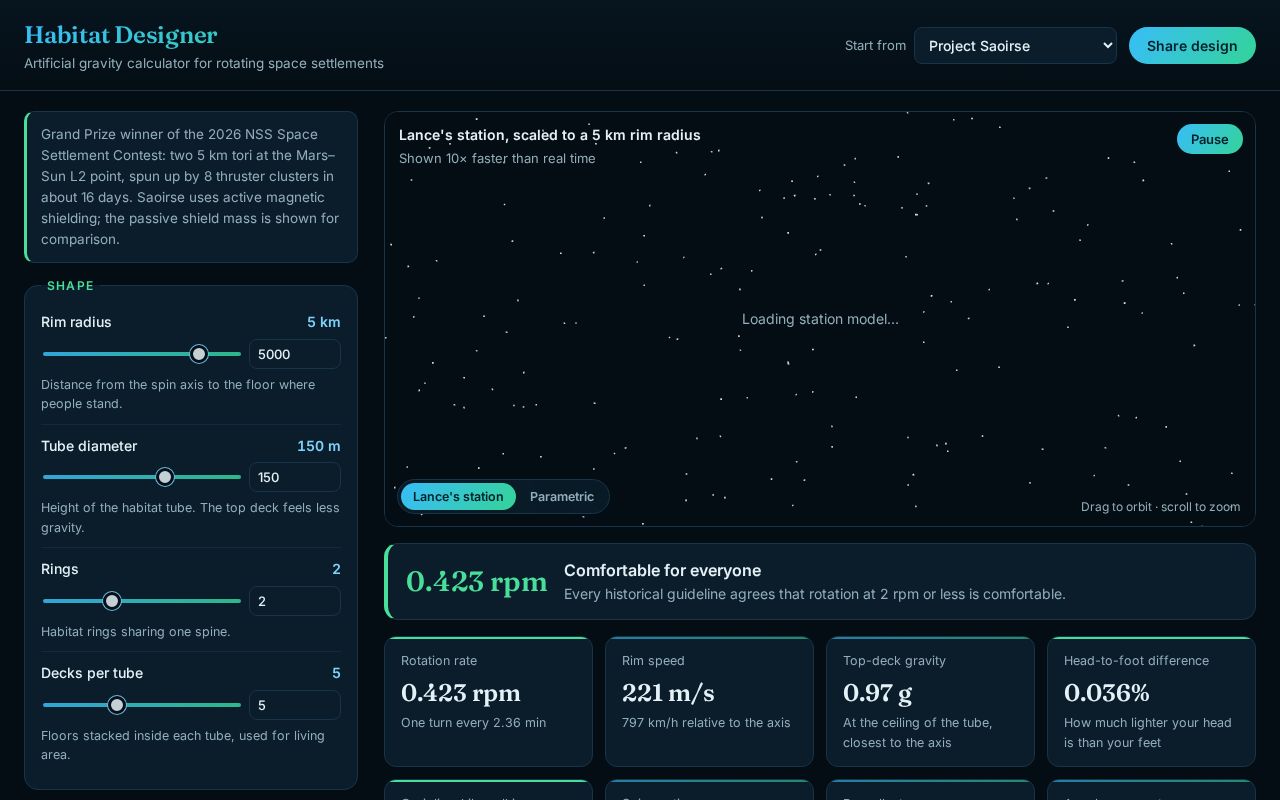The width and height of the screenshot is (1280, 800).
Task: Adjust the Decks per tube slider
Action: [142, 705]
